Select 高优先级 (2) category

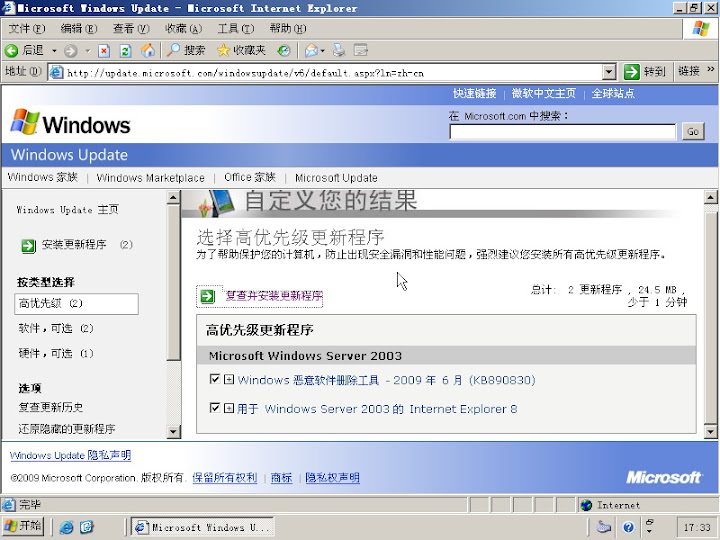[76, 304]
